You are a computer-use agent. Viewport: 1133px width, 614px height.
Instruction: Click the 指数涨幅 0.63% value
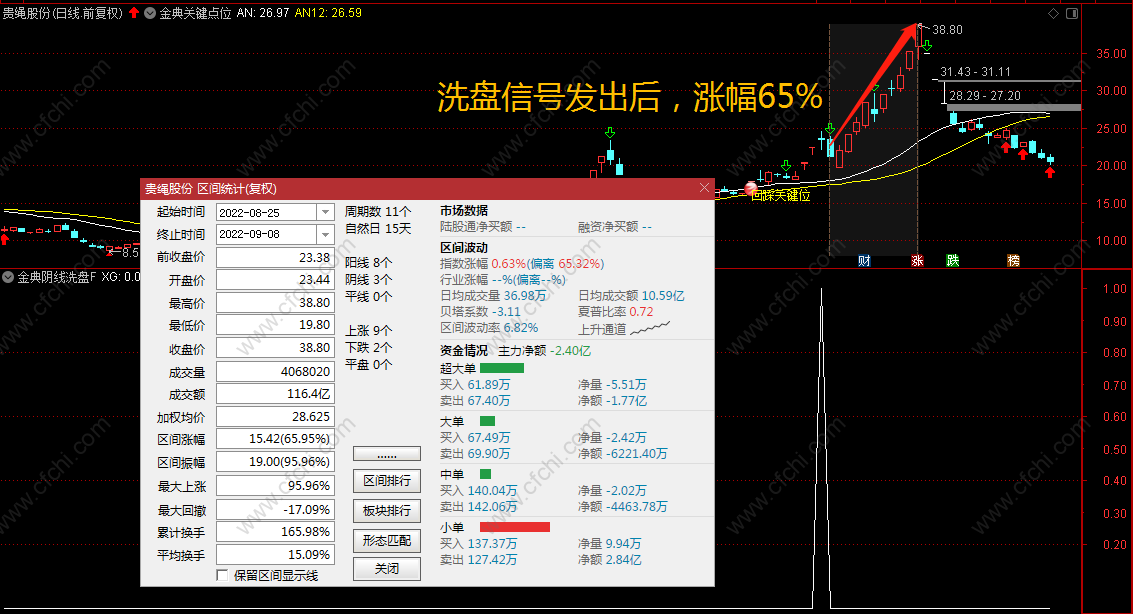click(x=509, y=264)
